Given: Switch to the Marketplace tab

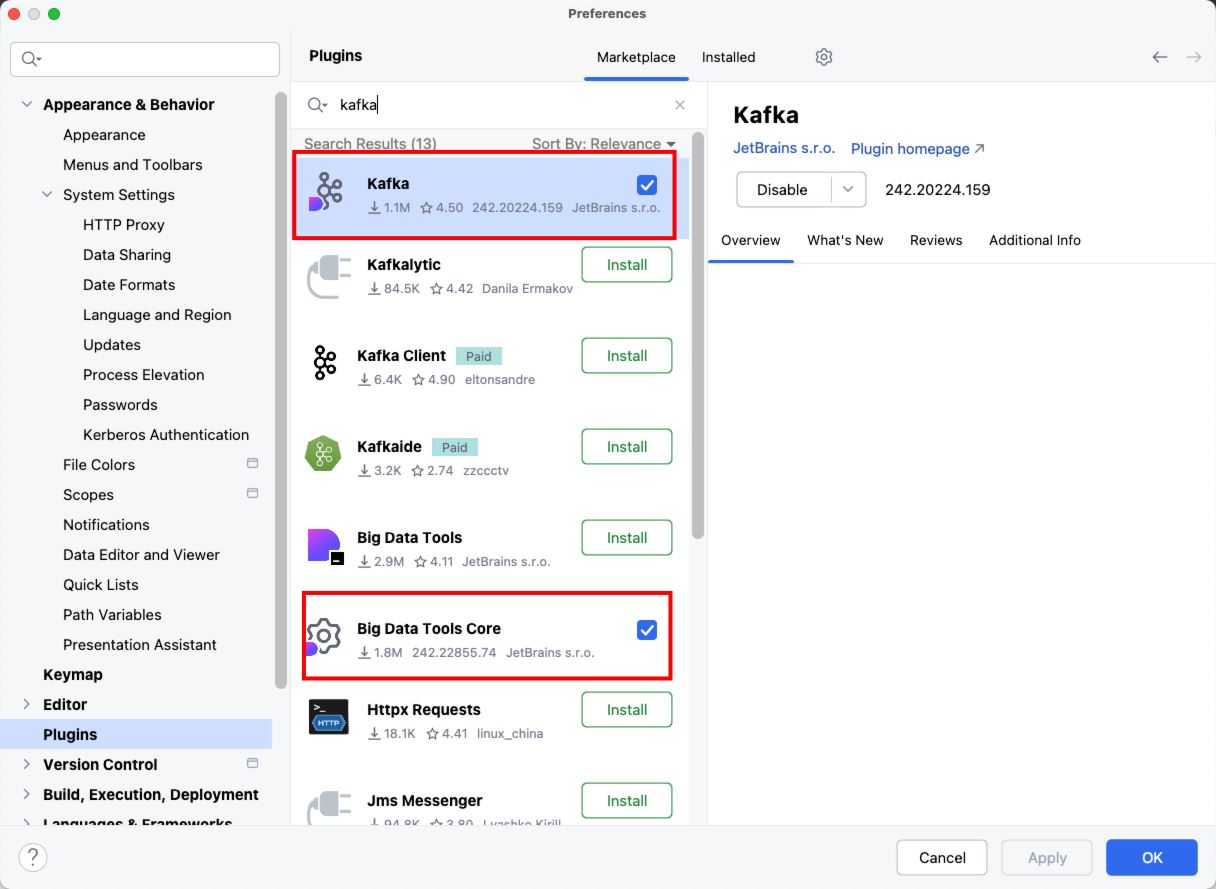Looking at the screenshot, I should pos(636,57).
